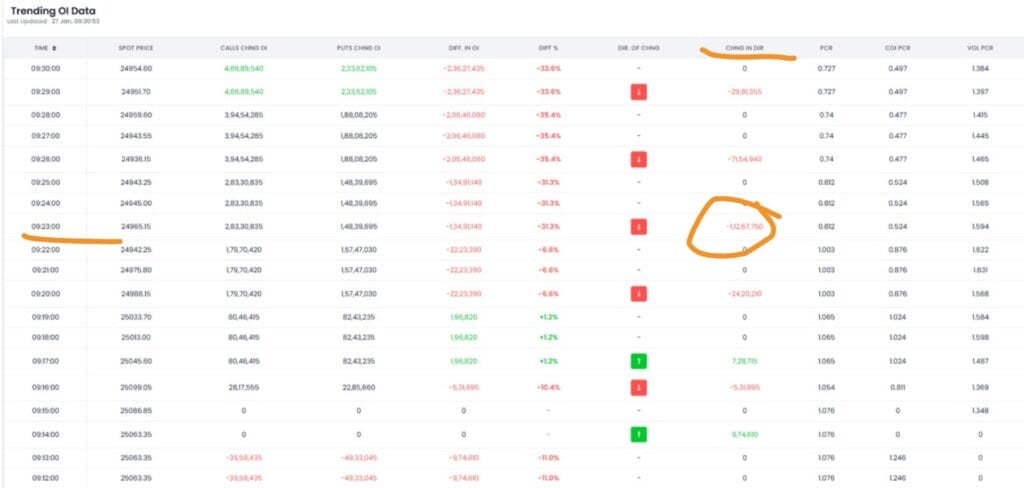Click red down arrow in 09:26:00 row

pyautogui.click(x=638, y=159)
